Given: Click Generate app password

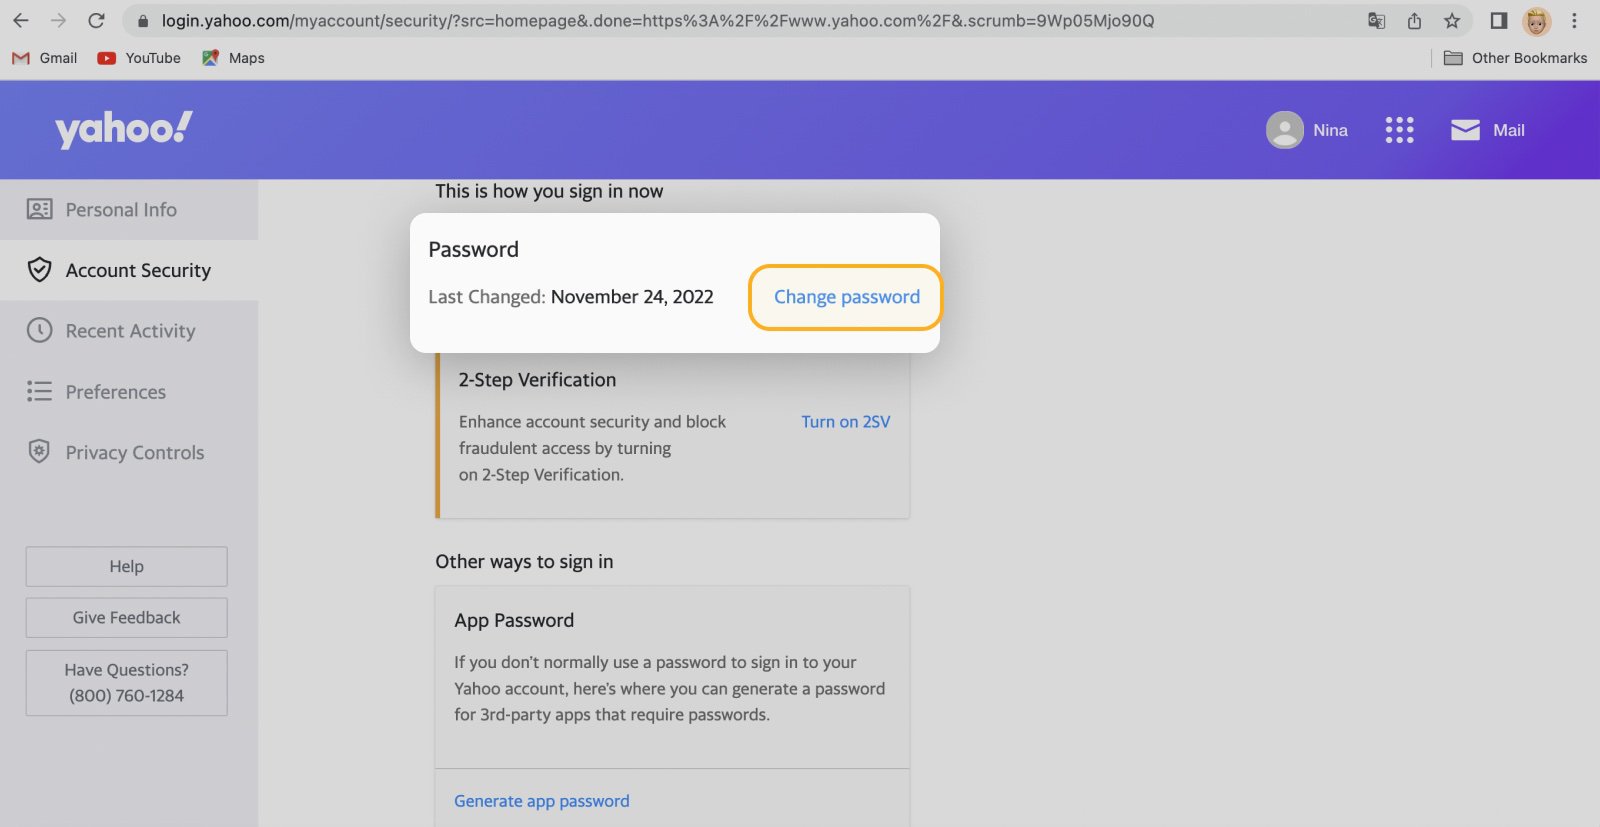Looking at the screenshot, I should (x=541, y=800).
